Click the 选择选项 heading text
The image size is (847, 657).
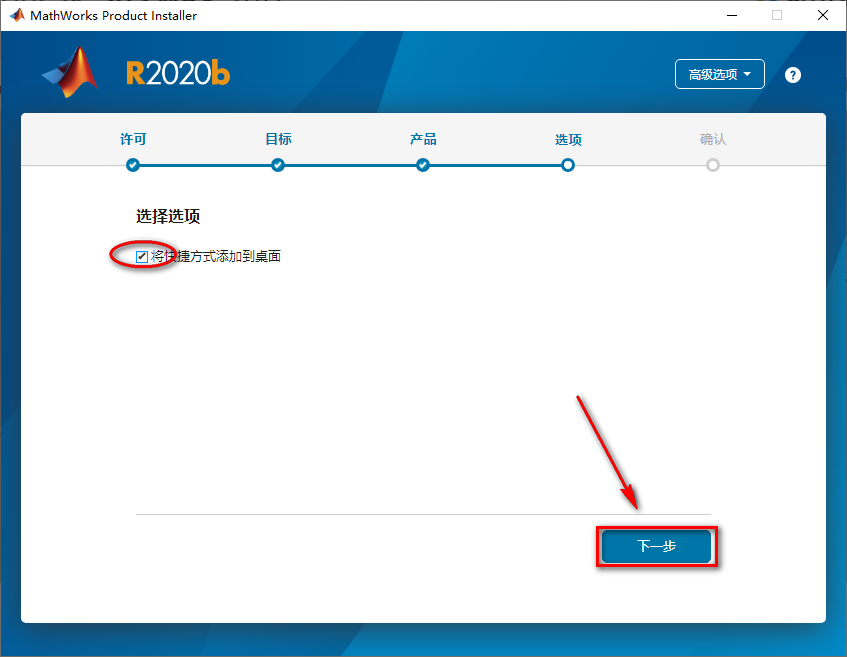tap(168, 216)
